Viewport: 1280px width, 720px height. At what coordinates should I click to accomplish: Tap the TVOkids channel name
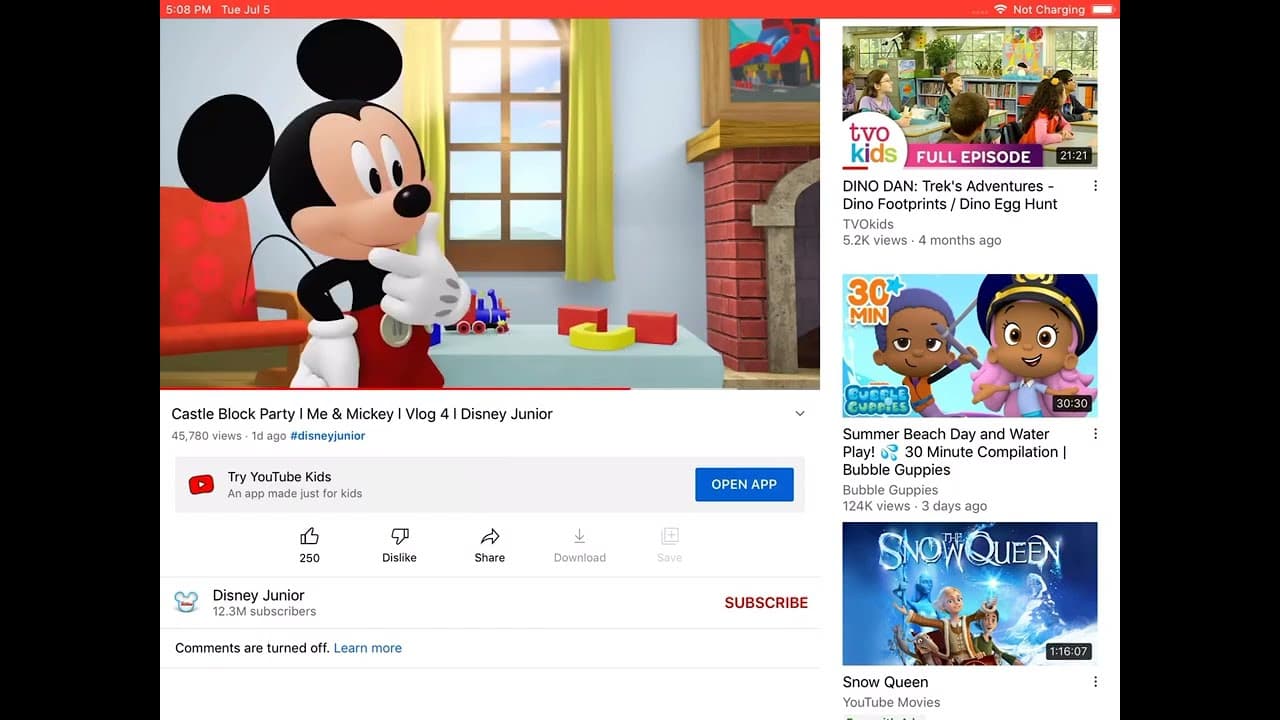868,224
